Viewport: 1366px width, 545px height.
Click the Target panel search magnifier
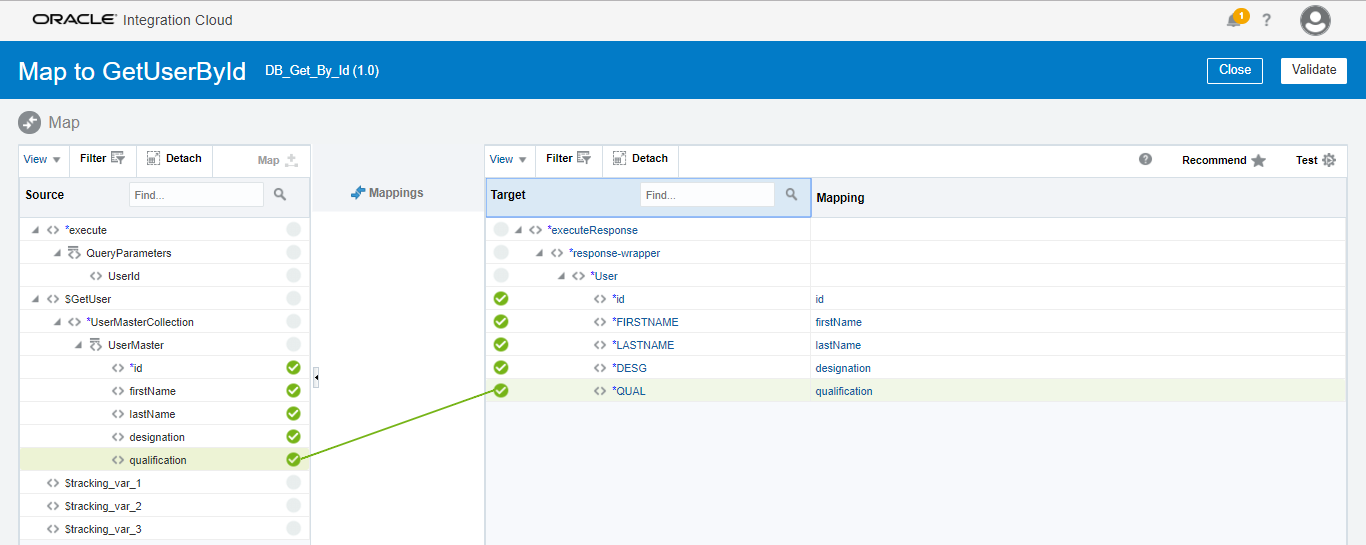click(x=791, y=194)
